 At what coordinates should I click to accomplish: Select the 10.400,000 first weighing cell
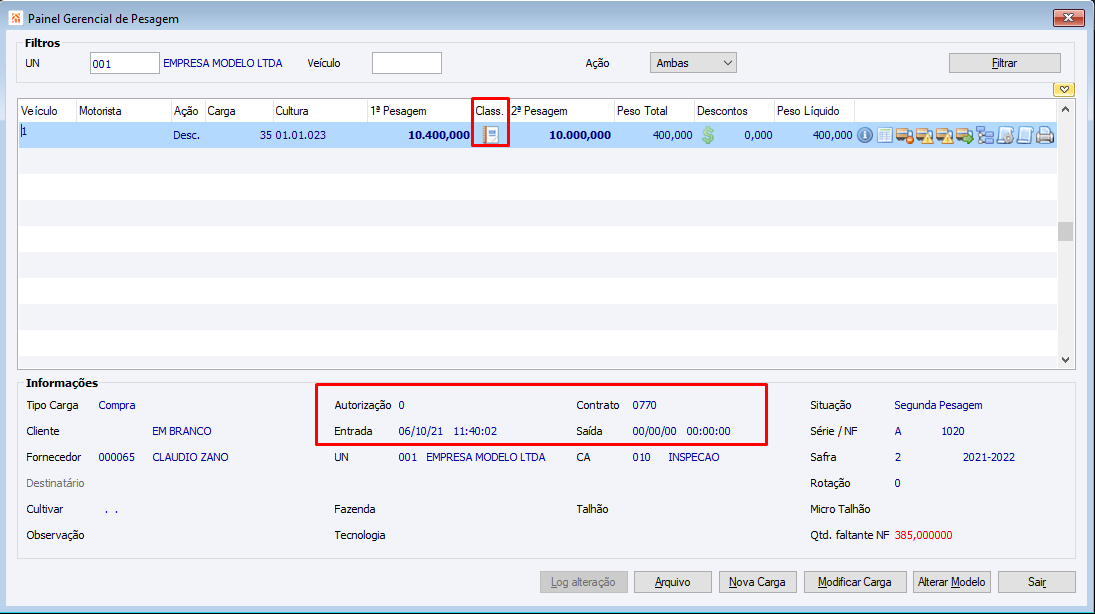pos(439,135)
